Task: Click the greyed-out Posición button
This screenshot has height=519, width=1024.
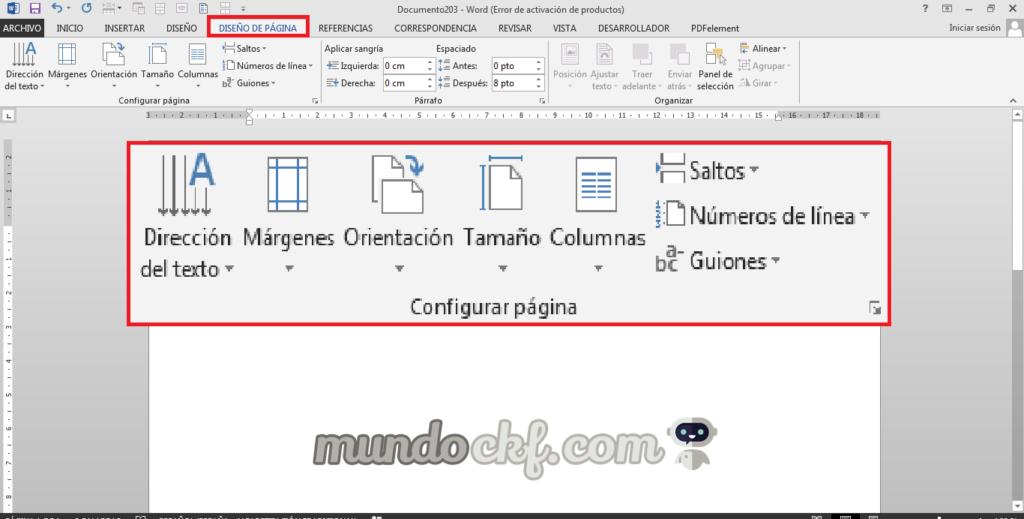Action: 570,66
